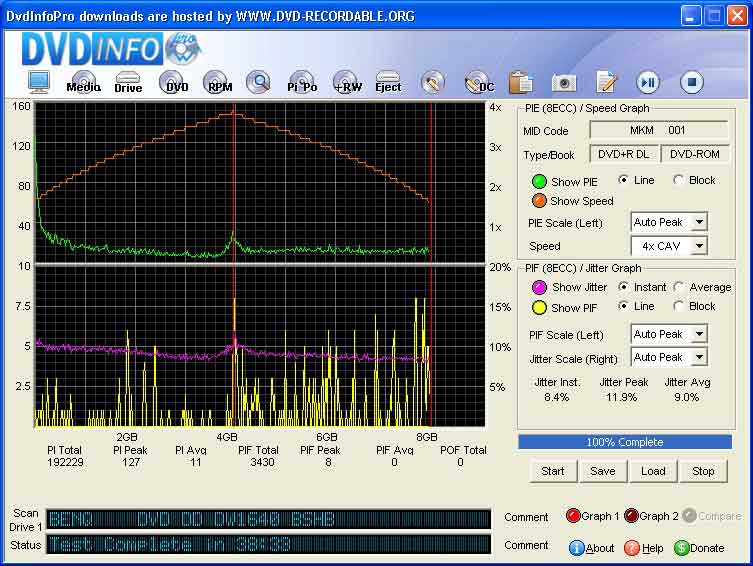Select Average jitter radio button
753x566 pixels.
tap(679, 287)
